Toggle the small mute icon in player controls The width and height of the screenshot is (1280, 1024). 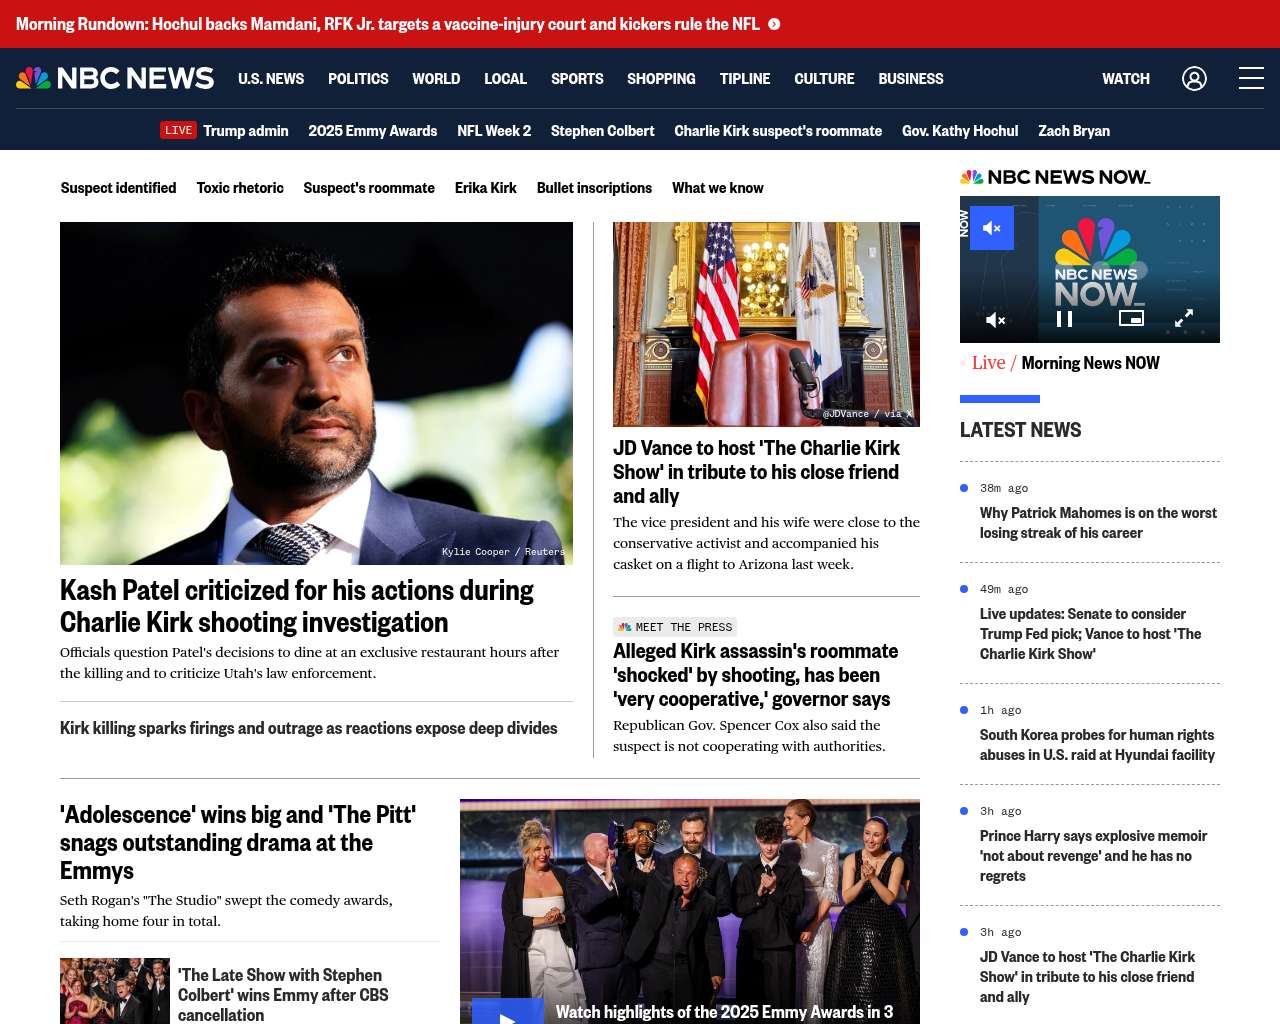click(x=995, y=320)
